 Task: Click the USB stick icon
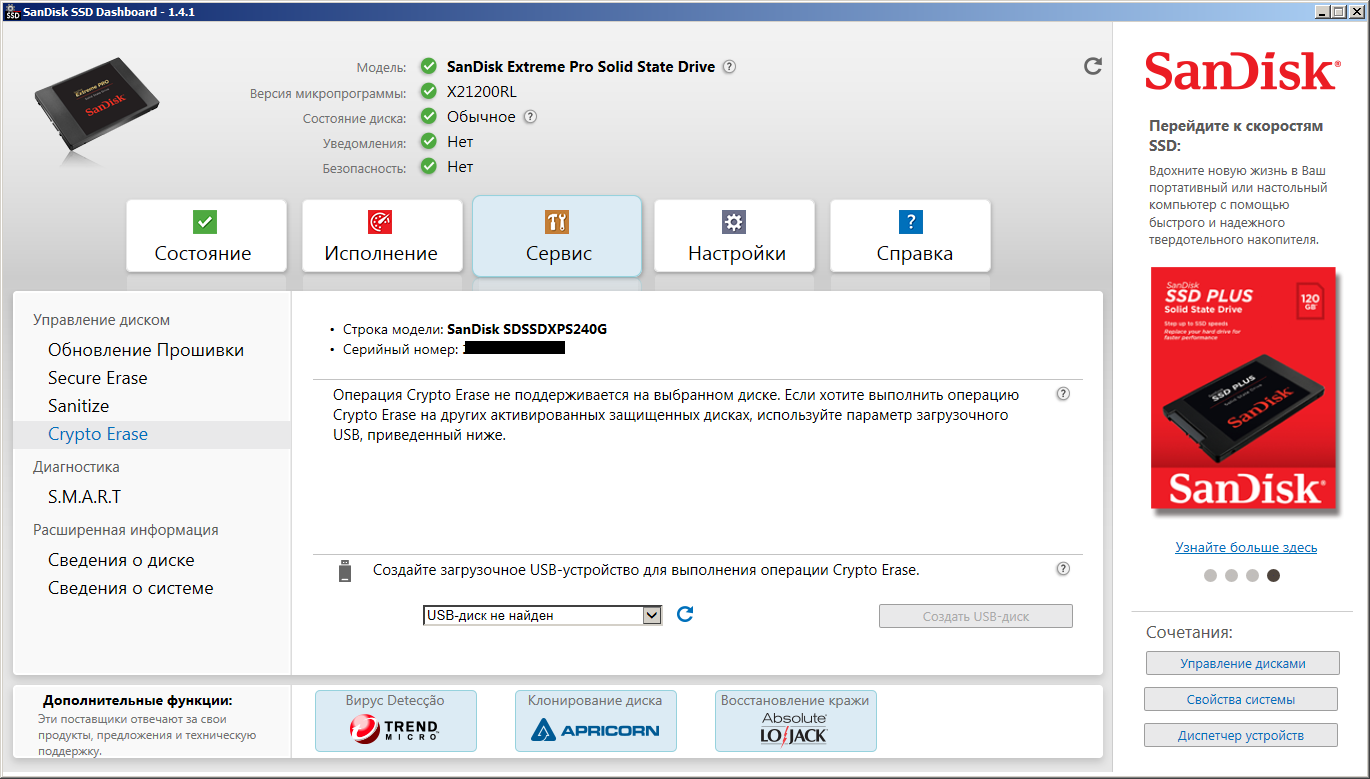click(345, 571)
